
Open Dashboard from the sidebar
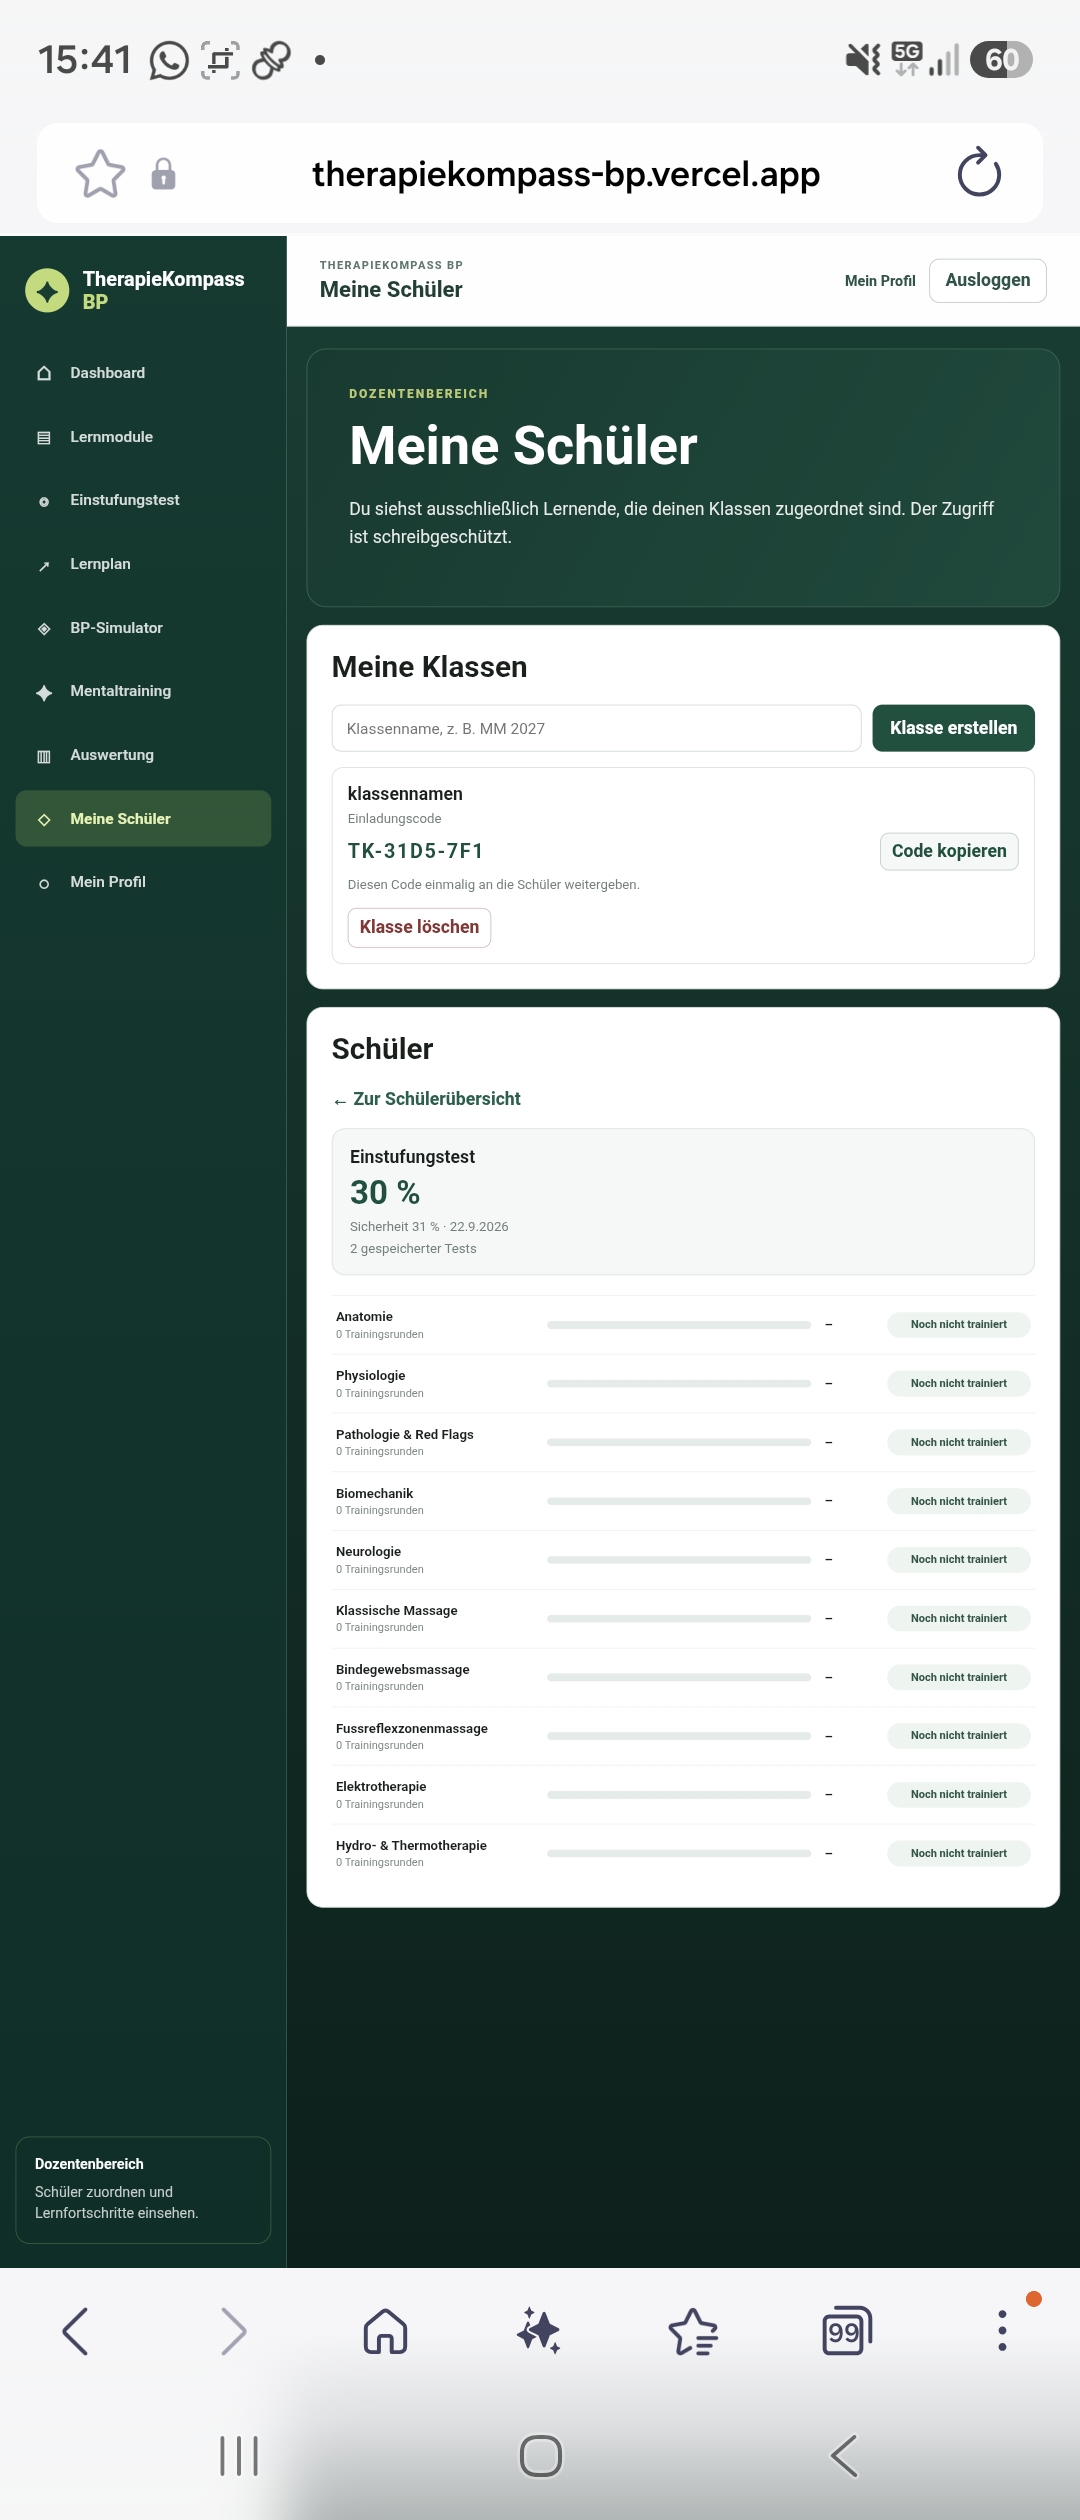pos(143,373)
